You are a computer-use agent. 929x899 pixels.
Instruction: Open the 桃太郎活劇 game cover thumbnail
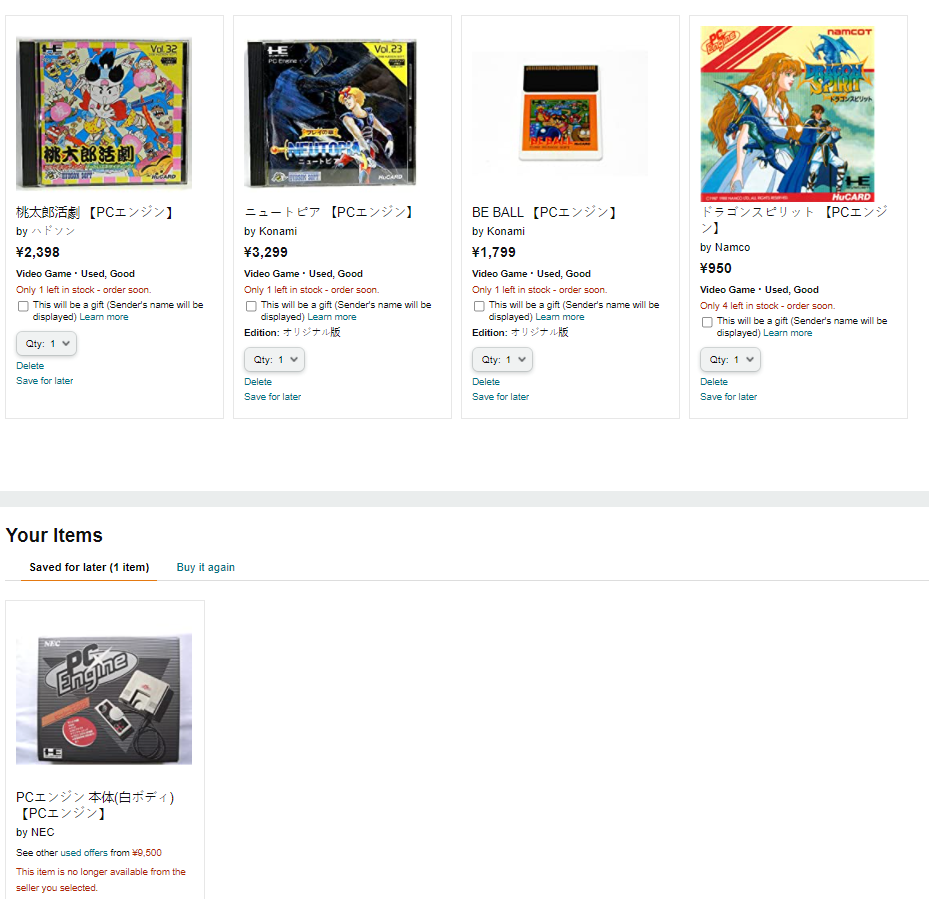pos(104,113)
